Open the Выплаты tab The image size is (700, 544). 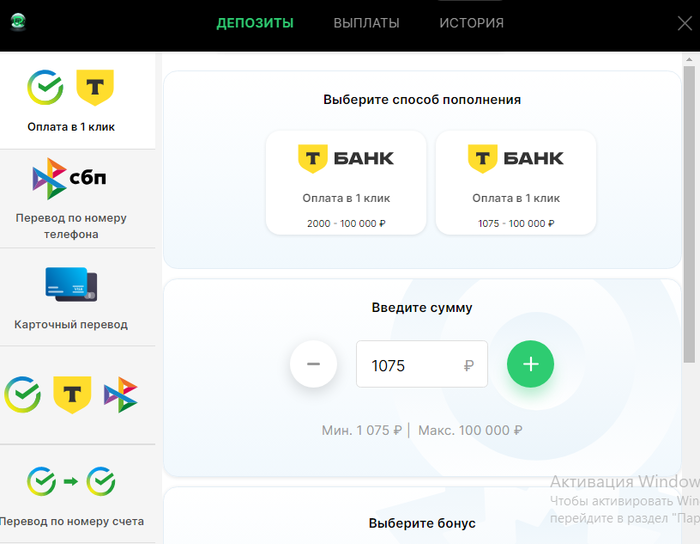366,23
